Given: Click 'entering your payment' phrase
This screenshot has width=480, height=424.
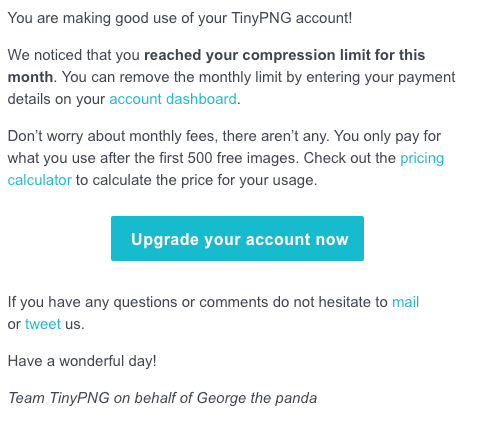Looking at the screenshot, I should [x=381, y=77].
